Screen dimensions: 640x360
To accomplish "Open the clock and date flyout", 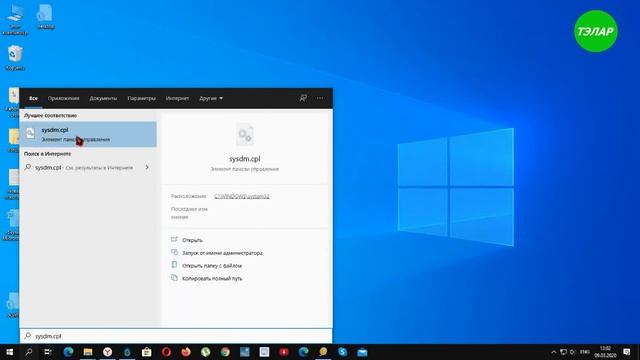I will 606,352.
